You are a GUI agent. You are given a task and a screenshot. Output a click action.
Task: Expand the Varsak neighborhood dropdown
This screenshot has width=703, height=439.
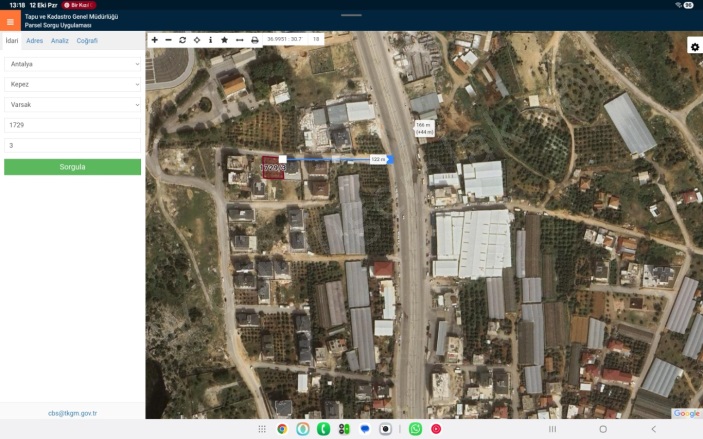[x=72, y=104]
